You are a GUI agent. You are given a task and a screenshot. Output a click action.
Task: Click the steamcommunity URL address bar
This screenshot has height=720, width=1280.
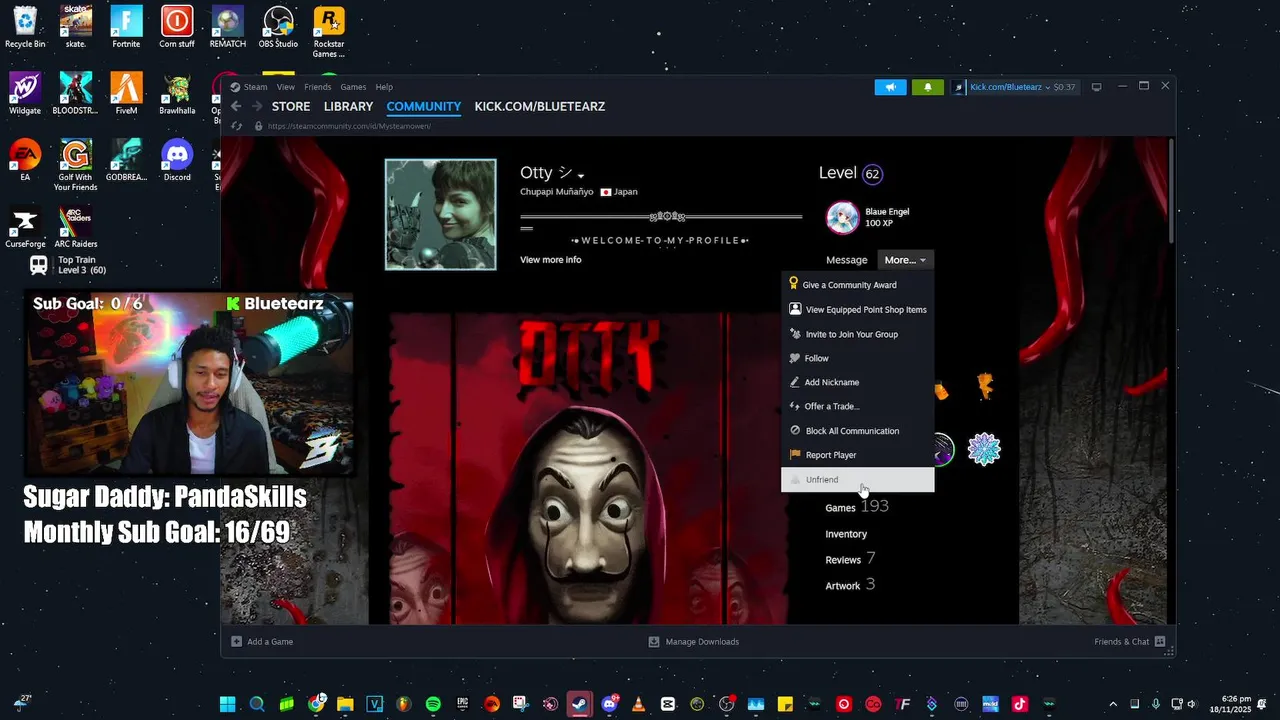pos(350,126)
